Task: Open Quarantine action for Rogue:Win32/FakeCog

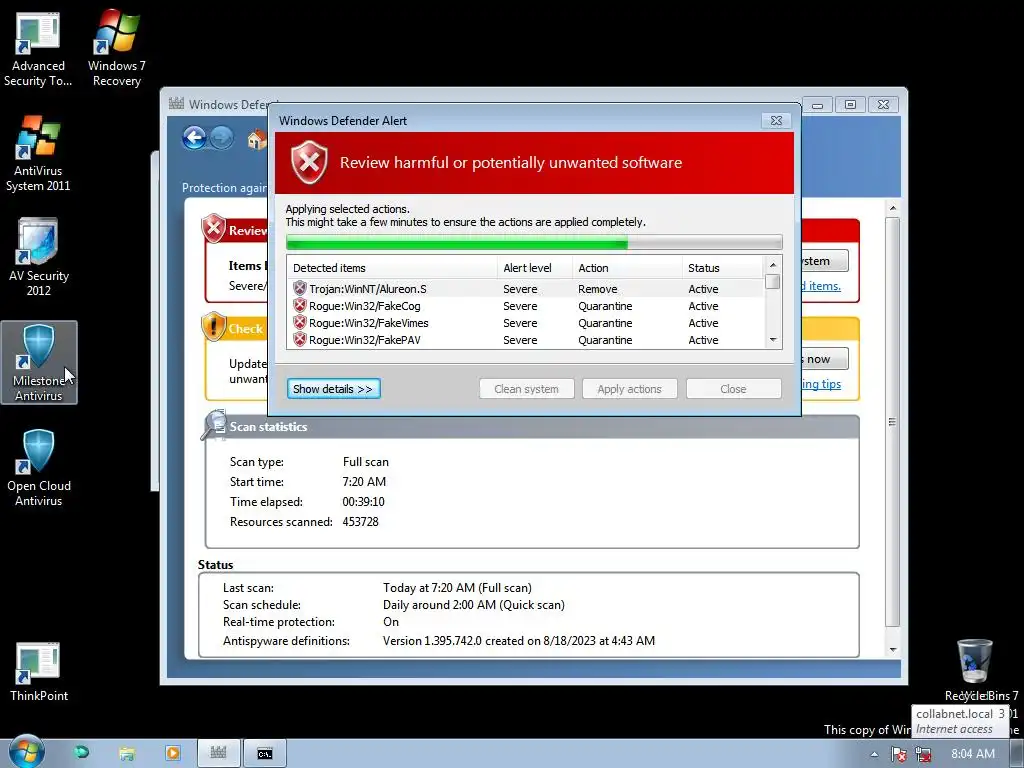Action: tap(605, 306)
